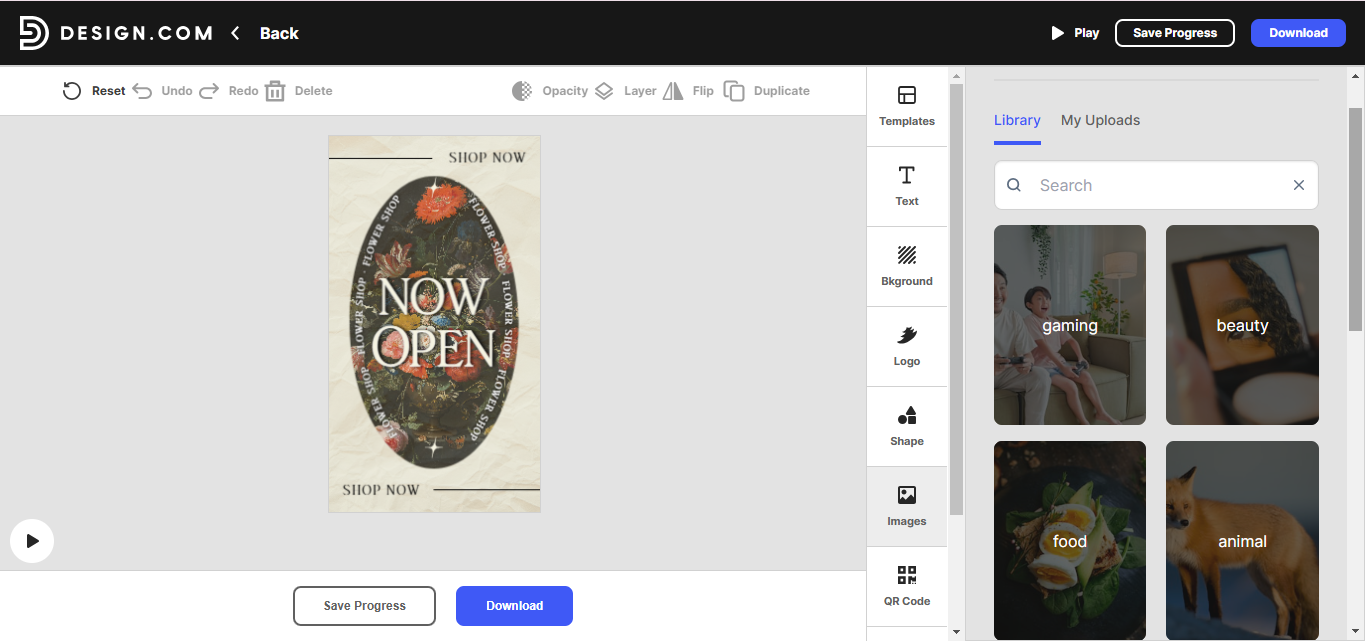The height and width of the screenshot is (641, 1365).
Task: Click Save Progress in the top header
Action: tap(1175, 33)
